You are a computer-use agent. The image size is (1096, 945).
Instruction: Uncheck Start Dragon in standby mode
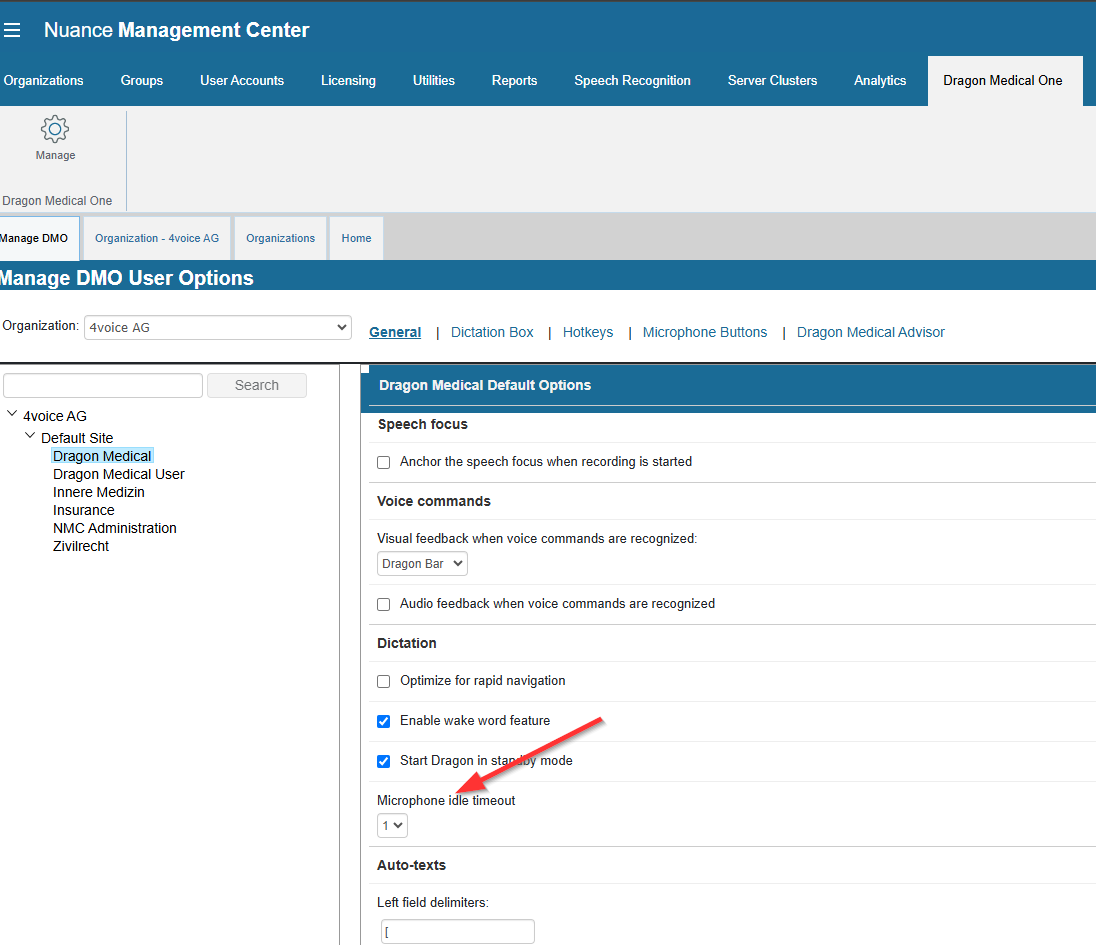coord(384,761)
